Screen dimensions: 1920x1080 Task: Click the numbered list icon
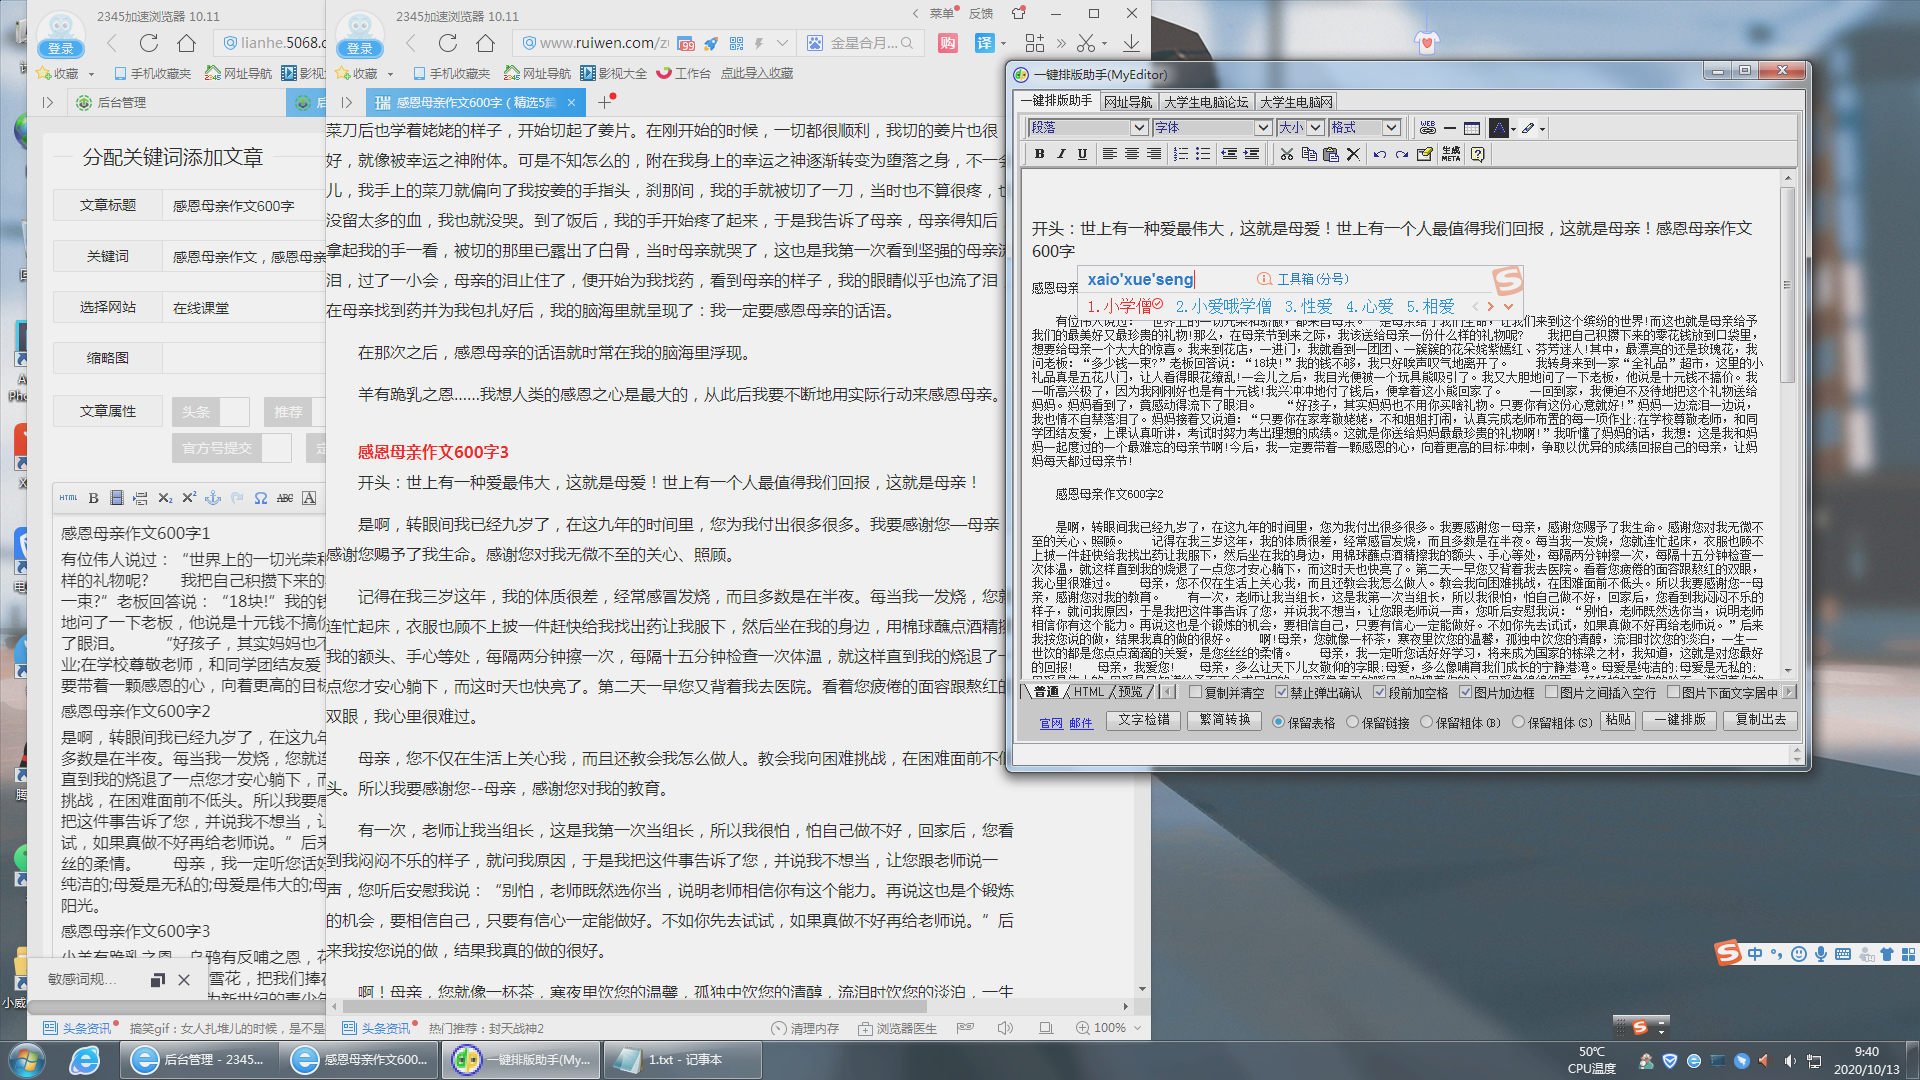1180,154
